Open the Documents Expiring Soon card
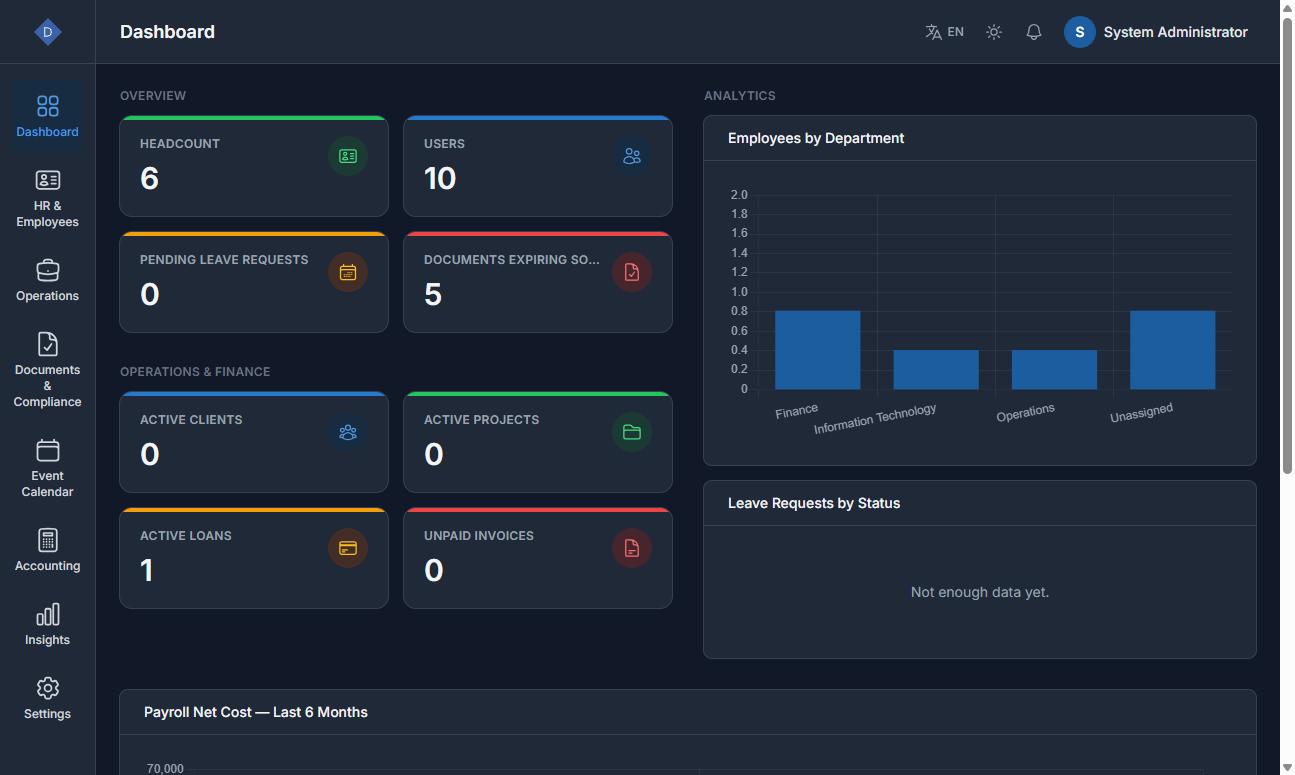The image size is (1295, 775). 538,282
